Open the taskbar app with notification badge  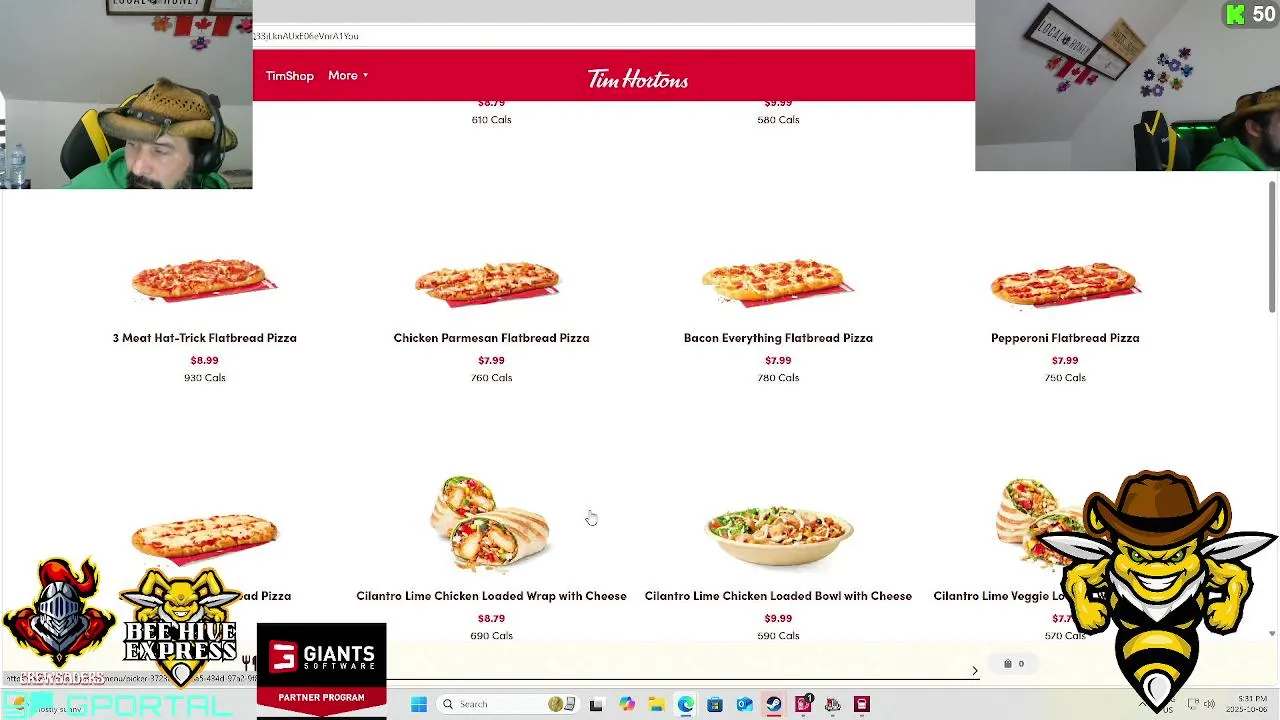803,704
